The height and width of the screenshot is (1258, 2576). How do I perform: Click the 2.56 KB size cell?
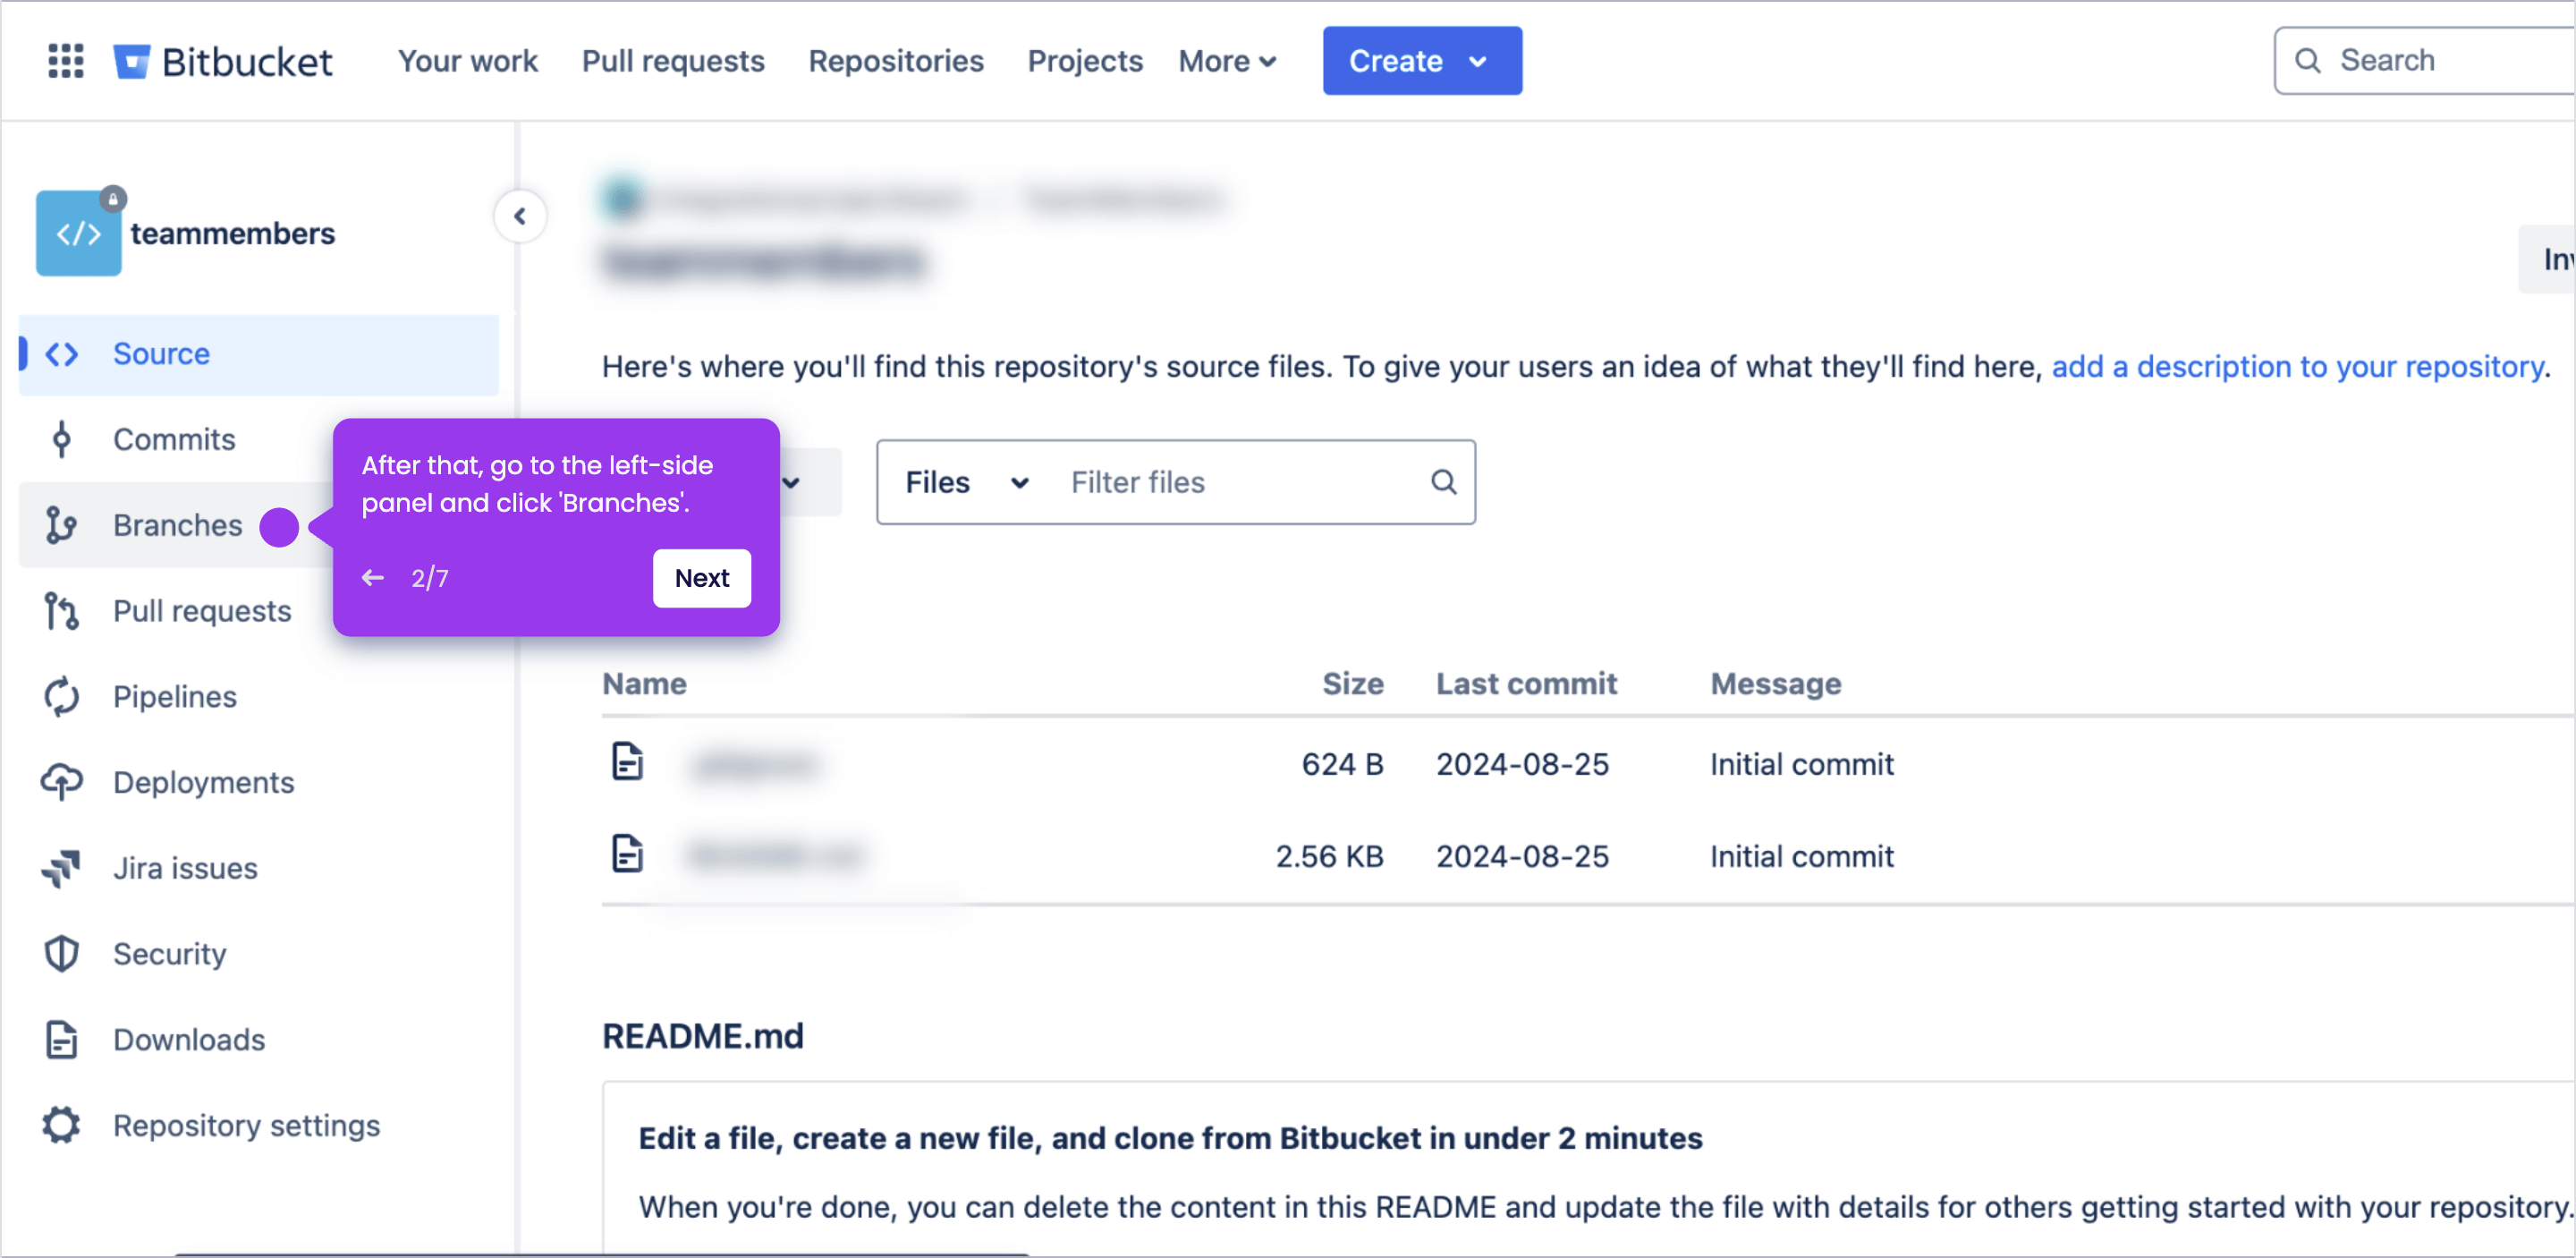(x=1329, y=856)
